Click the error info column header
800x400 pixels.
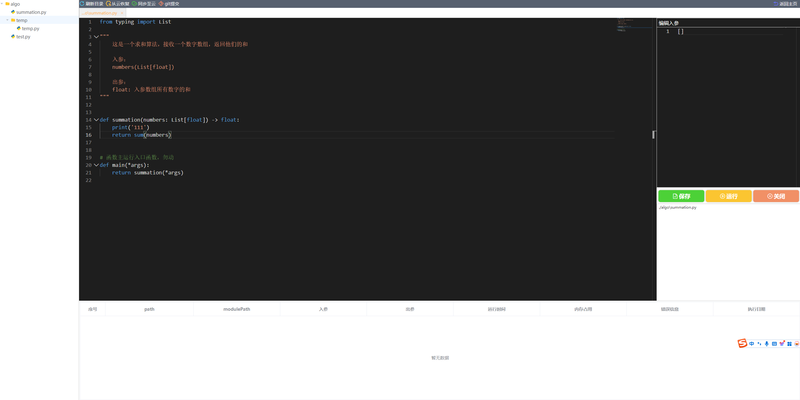(670, 309)
